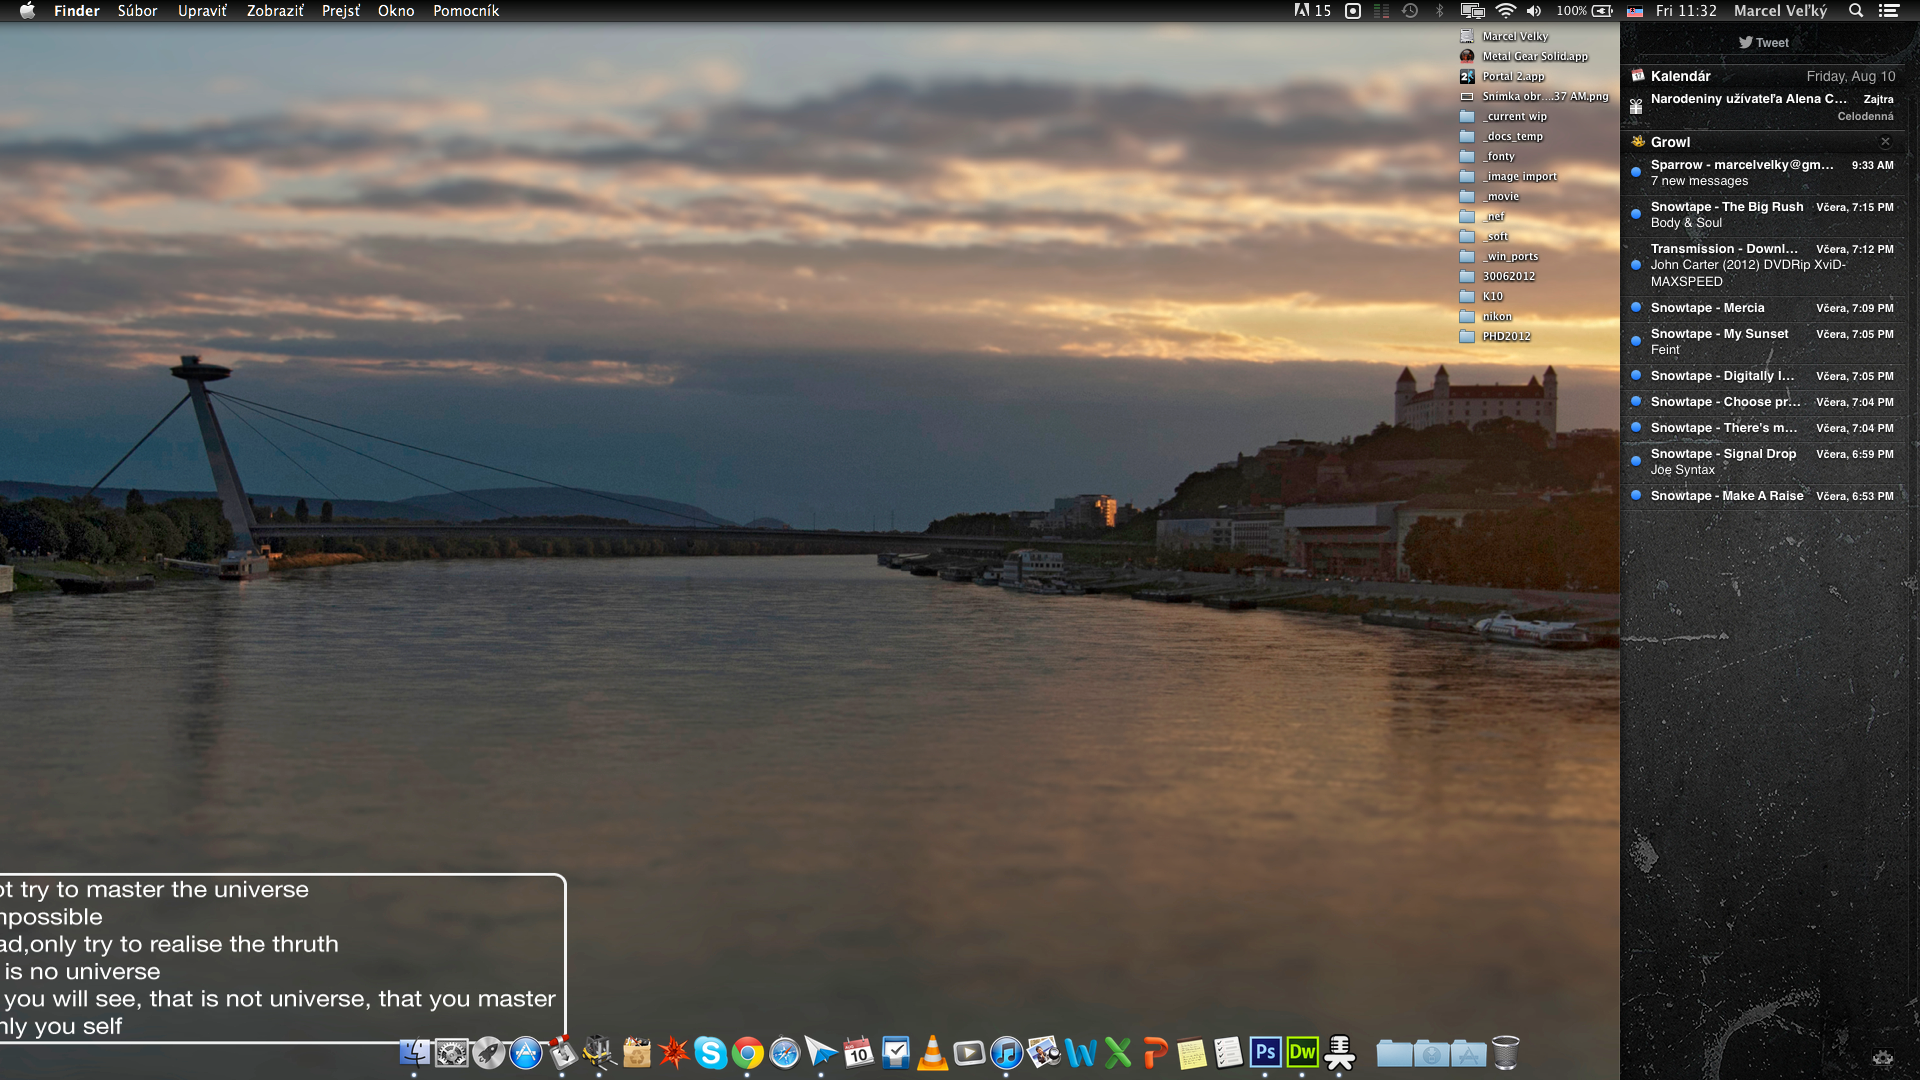The height and width of the screenshot is (1080, 1920).
Task: Launch Google Chrome from the dock
Action: [747, 1053]
